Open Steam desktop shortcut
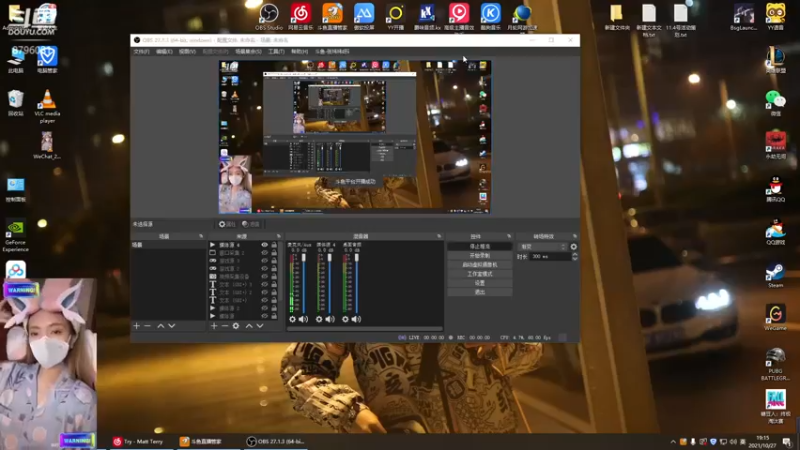The width and height of the screenshot is (800, 450). [x=775, y=276]
